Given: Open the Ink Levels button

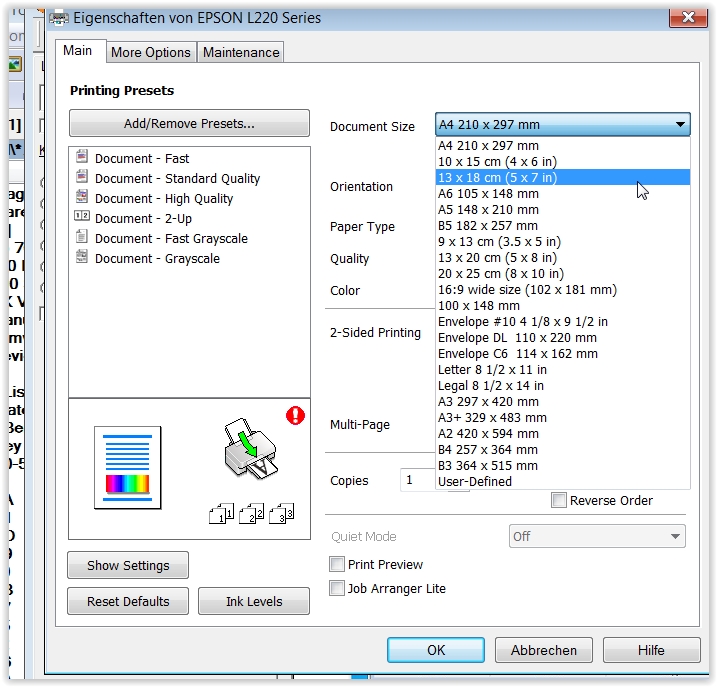Looking at the screenshot, I should point(253,601).
